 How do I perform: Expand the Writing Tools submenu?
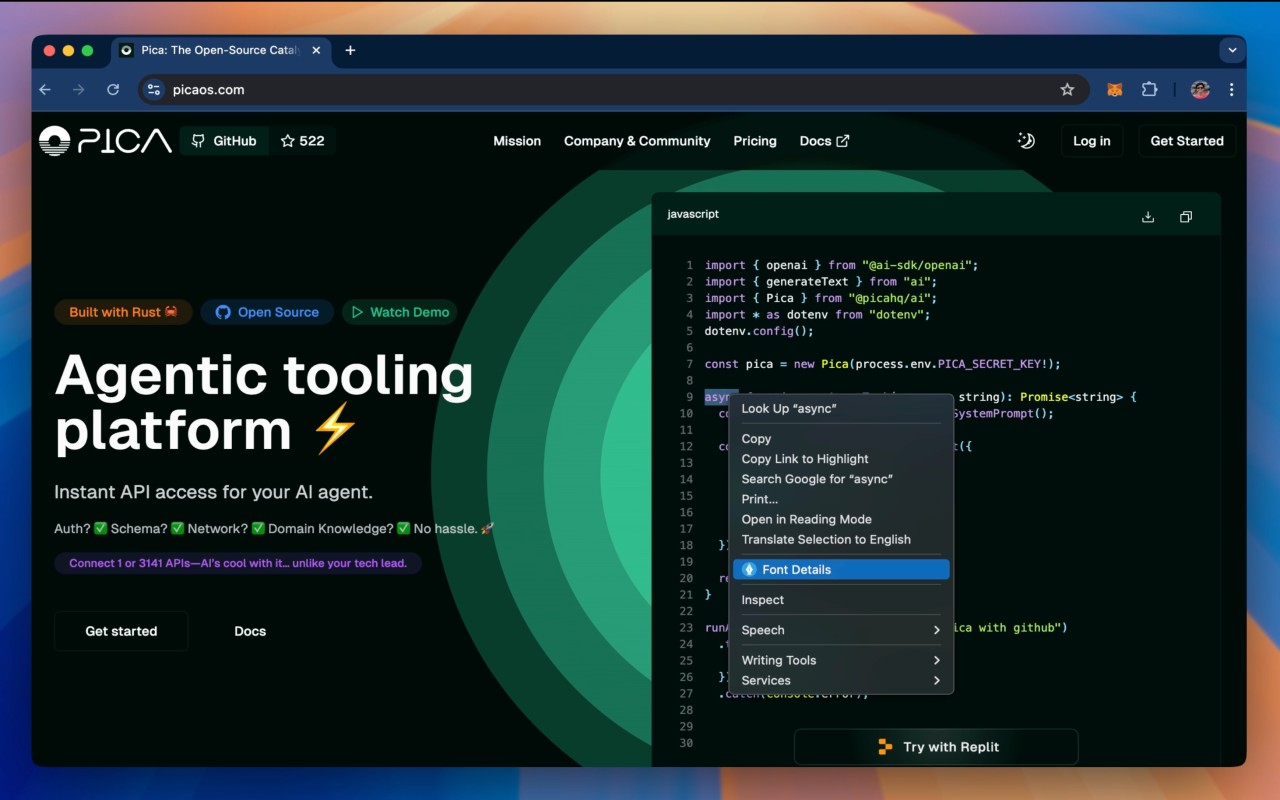click(x=841, y=660)
